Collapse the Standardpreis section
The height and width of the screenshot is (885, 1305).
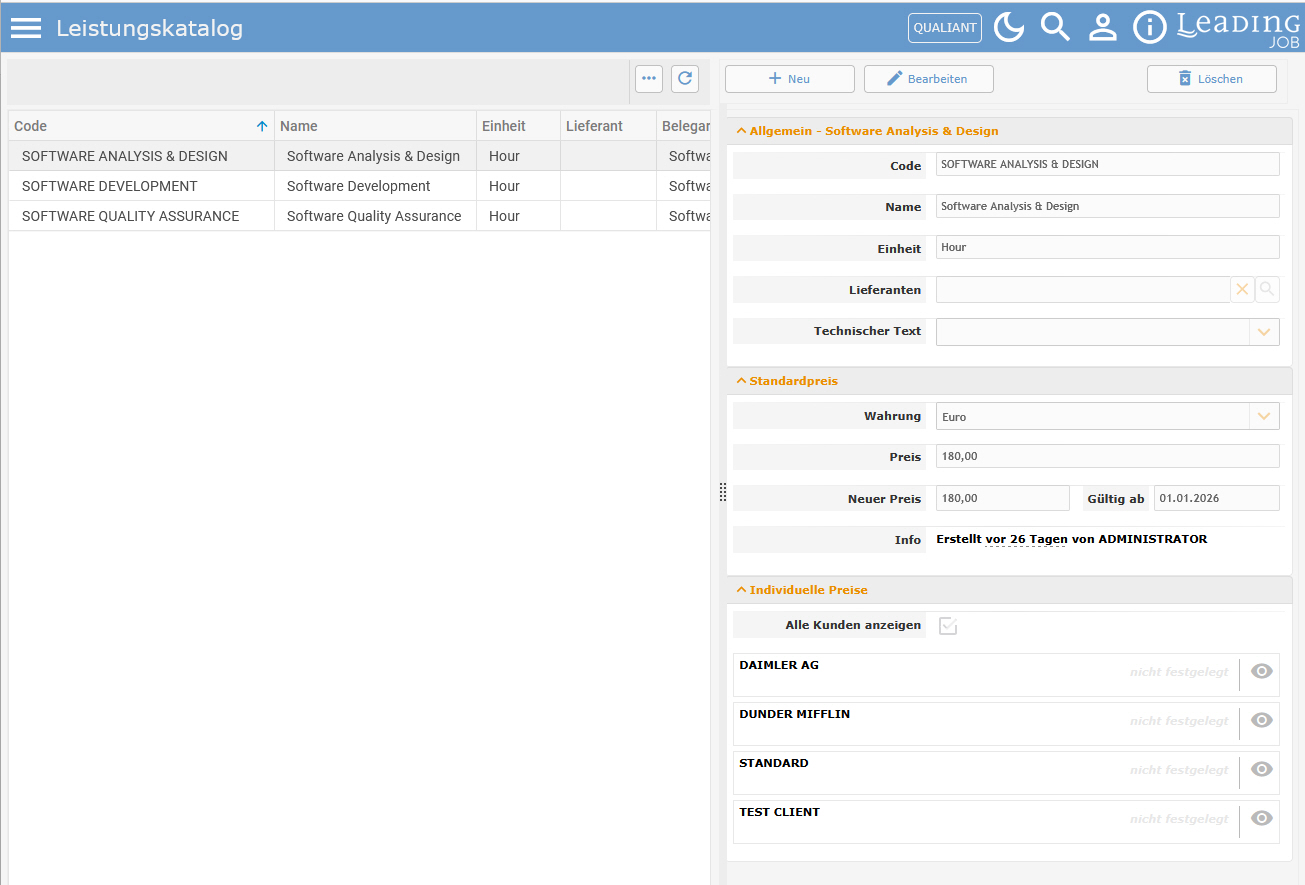click(x=741, y=381)
